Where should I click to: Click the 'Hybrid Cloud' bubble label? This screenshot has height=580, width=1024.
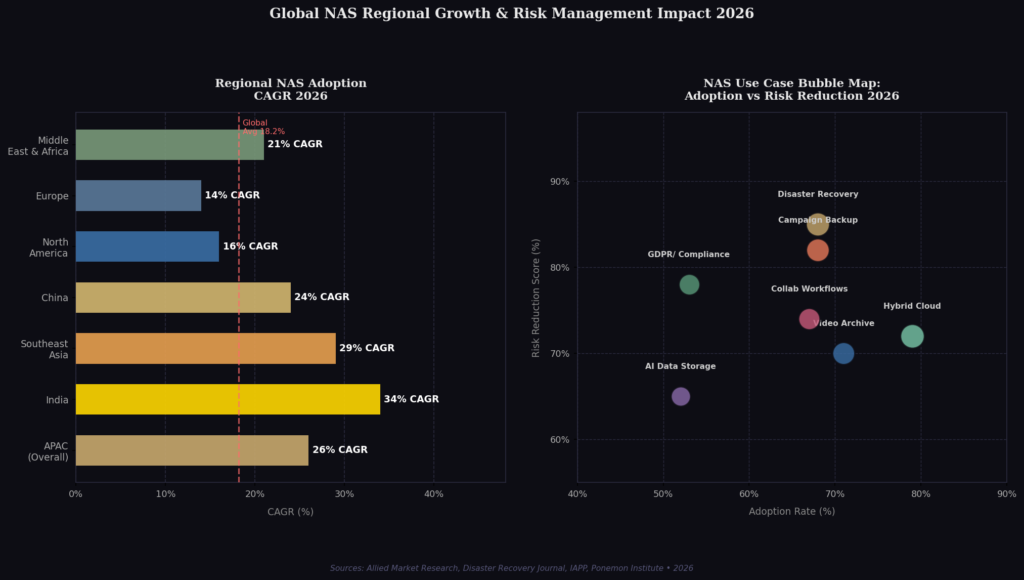point(912,306)
